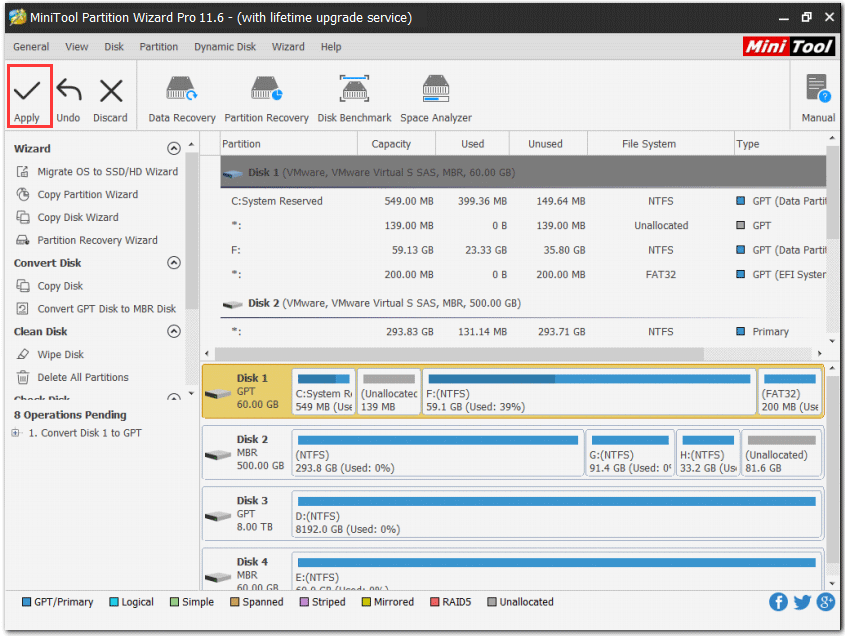
Task: Expand pending operation Convert Disk 1 to GPT
Action: pyautogui.click(x=15, y=433)
